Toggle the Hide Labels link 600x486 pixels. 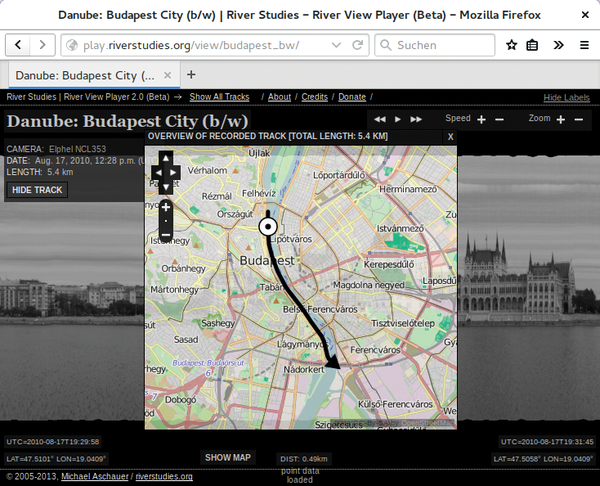pos(567,98)
